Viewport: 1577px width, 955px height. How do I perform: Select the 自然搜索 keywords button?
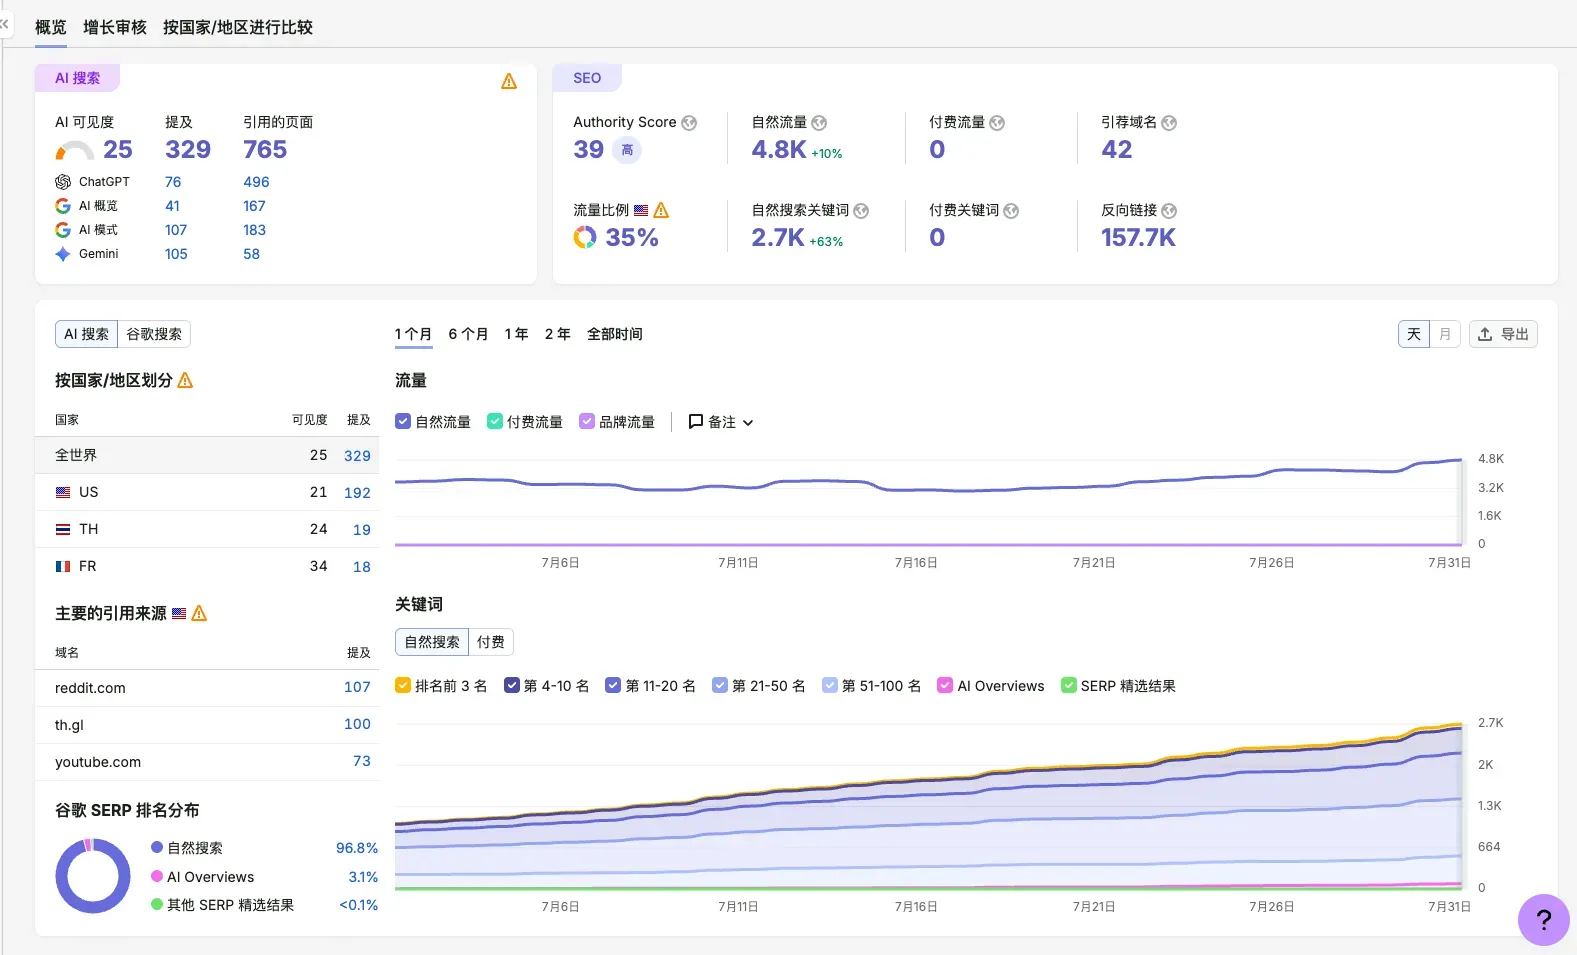pyautogui.click(x=432, y=642)
